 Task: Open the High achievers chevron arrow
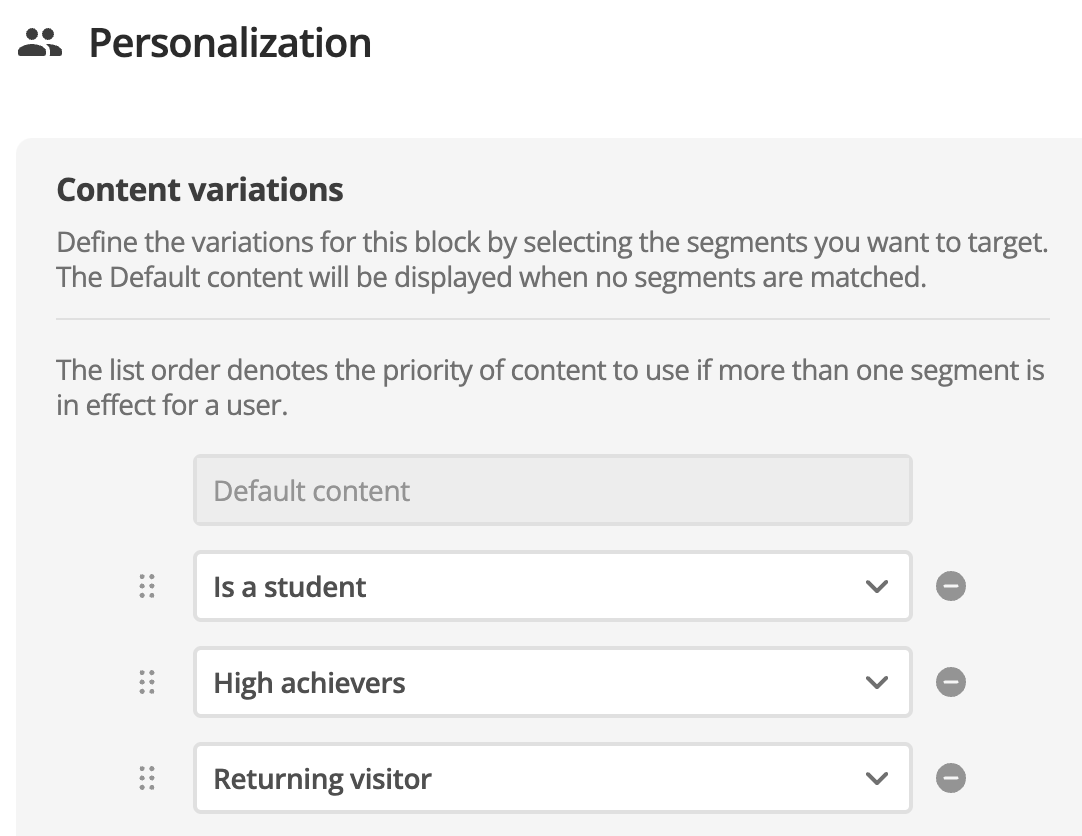876,683
